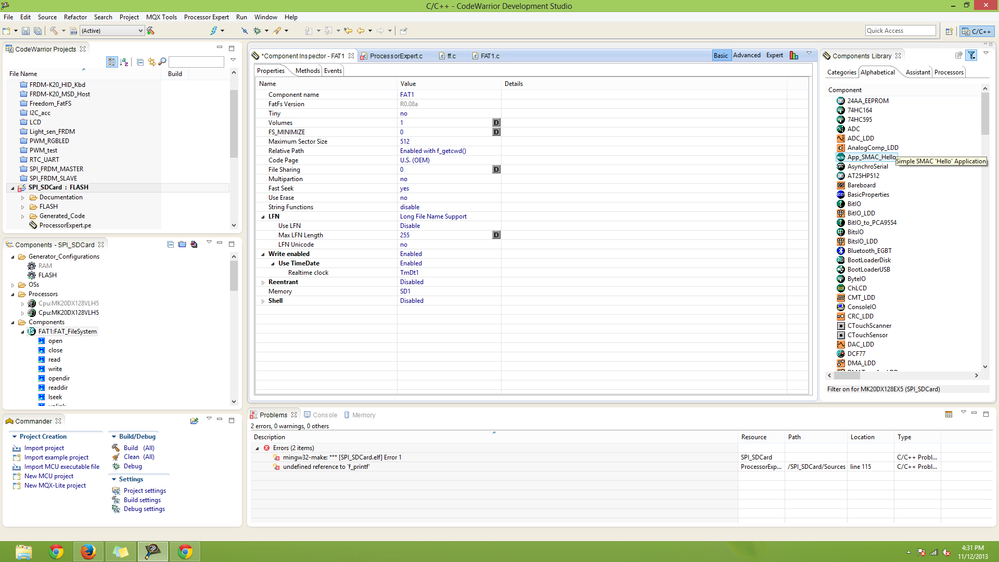Screen dimensions: 999x562
Task: Open the Processor Expert menu
Action: coord(206,17)
